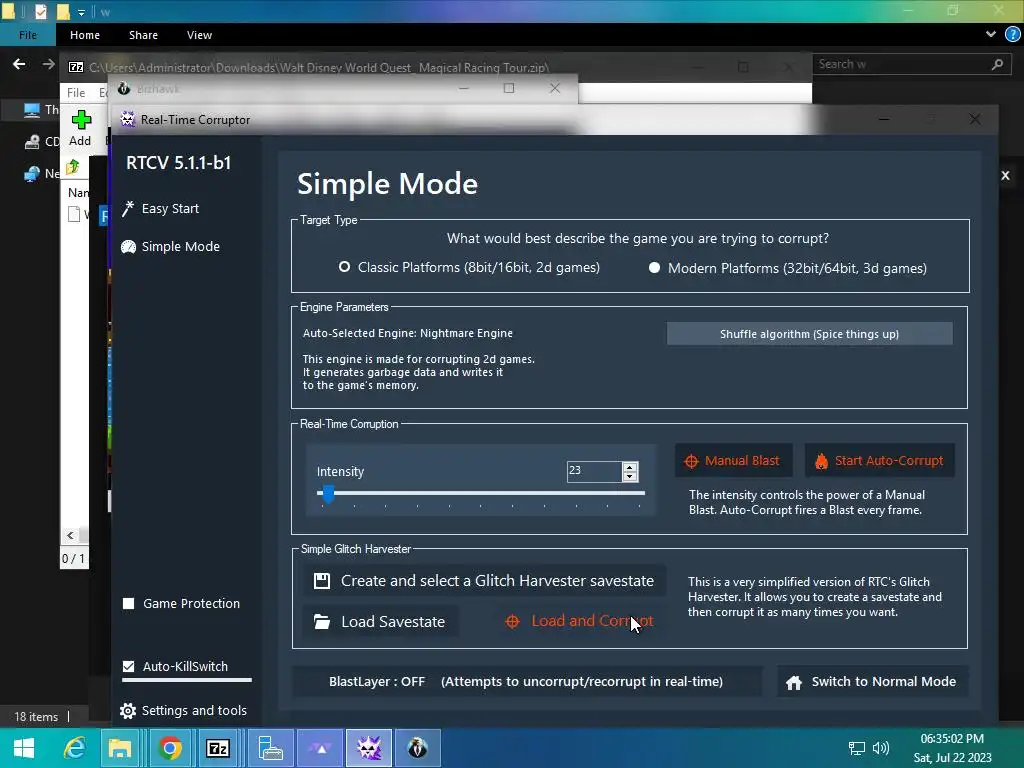The image size is (1024, 768).
Task: Enable Game Protection checkbox
Action: (129, 603)
